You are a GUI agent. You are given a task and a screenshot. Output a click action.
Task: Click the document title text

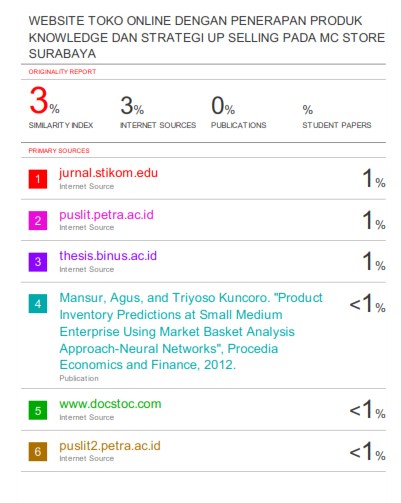tap(207, 37)
